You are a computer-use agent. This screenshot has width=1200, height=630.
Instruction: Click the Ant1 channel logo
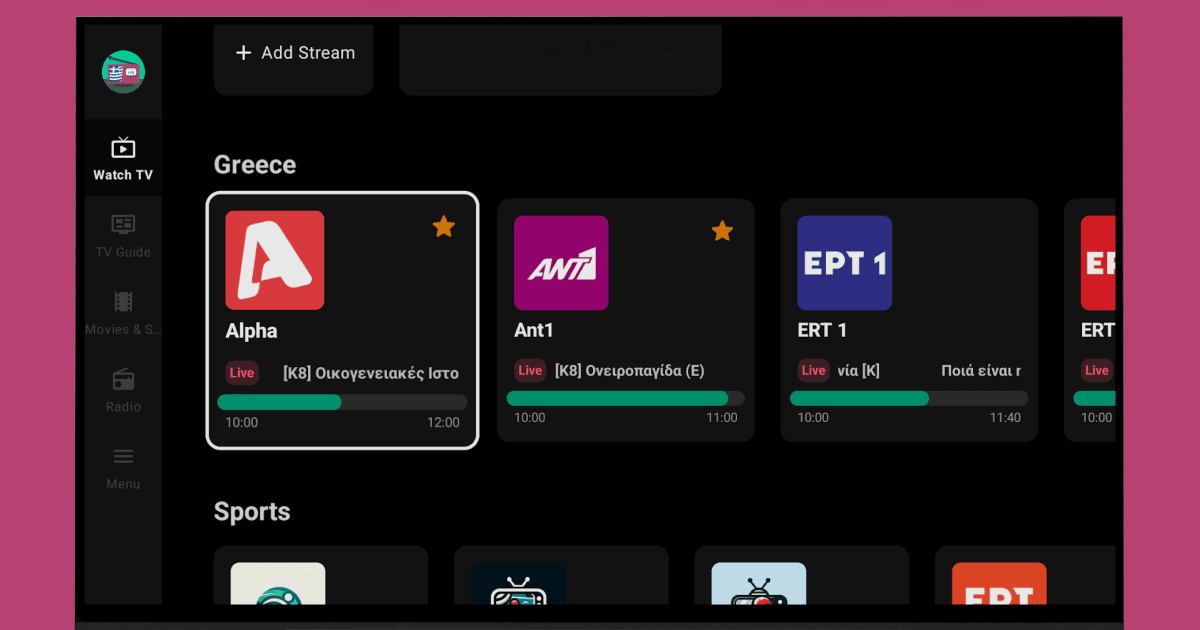pyautogui.click(x=561, y=263)
